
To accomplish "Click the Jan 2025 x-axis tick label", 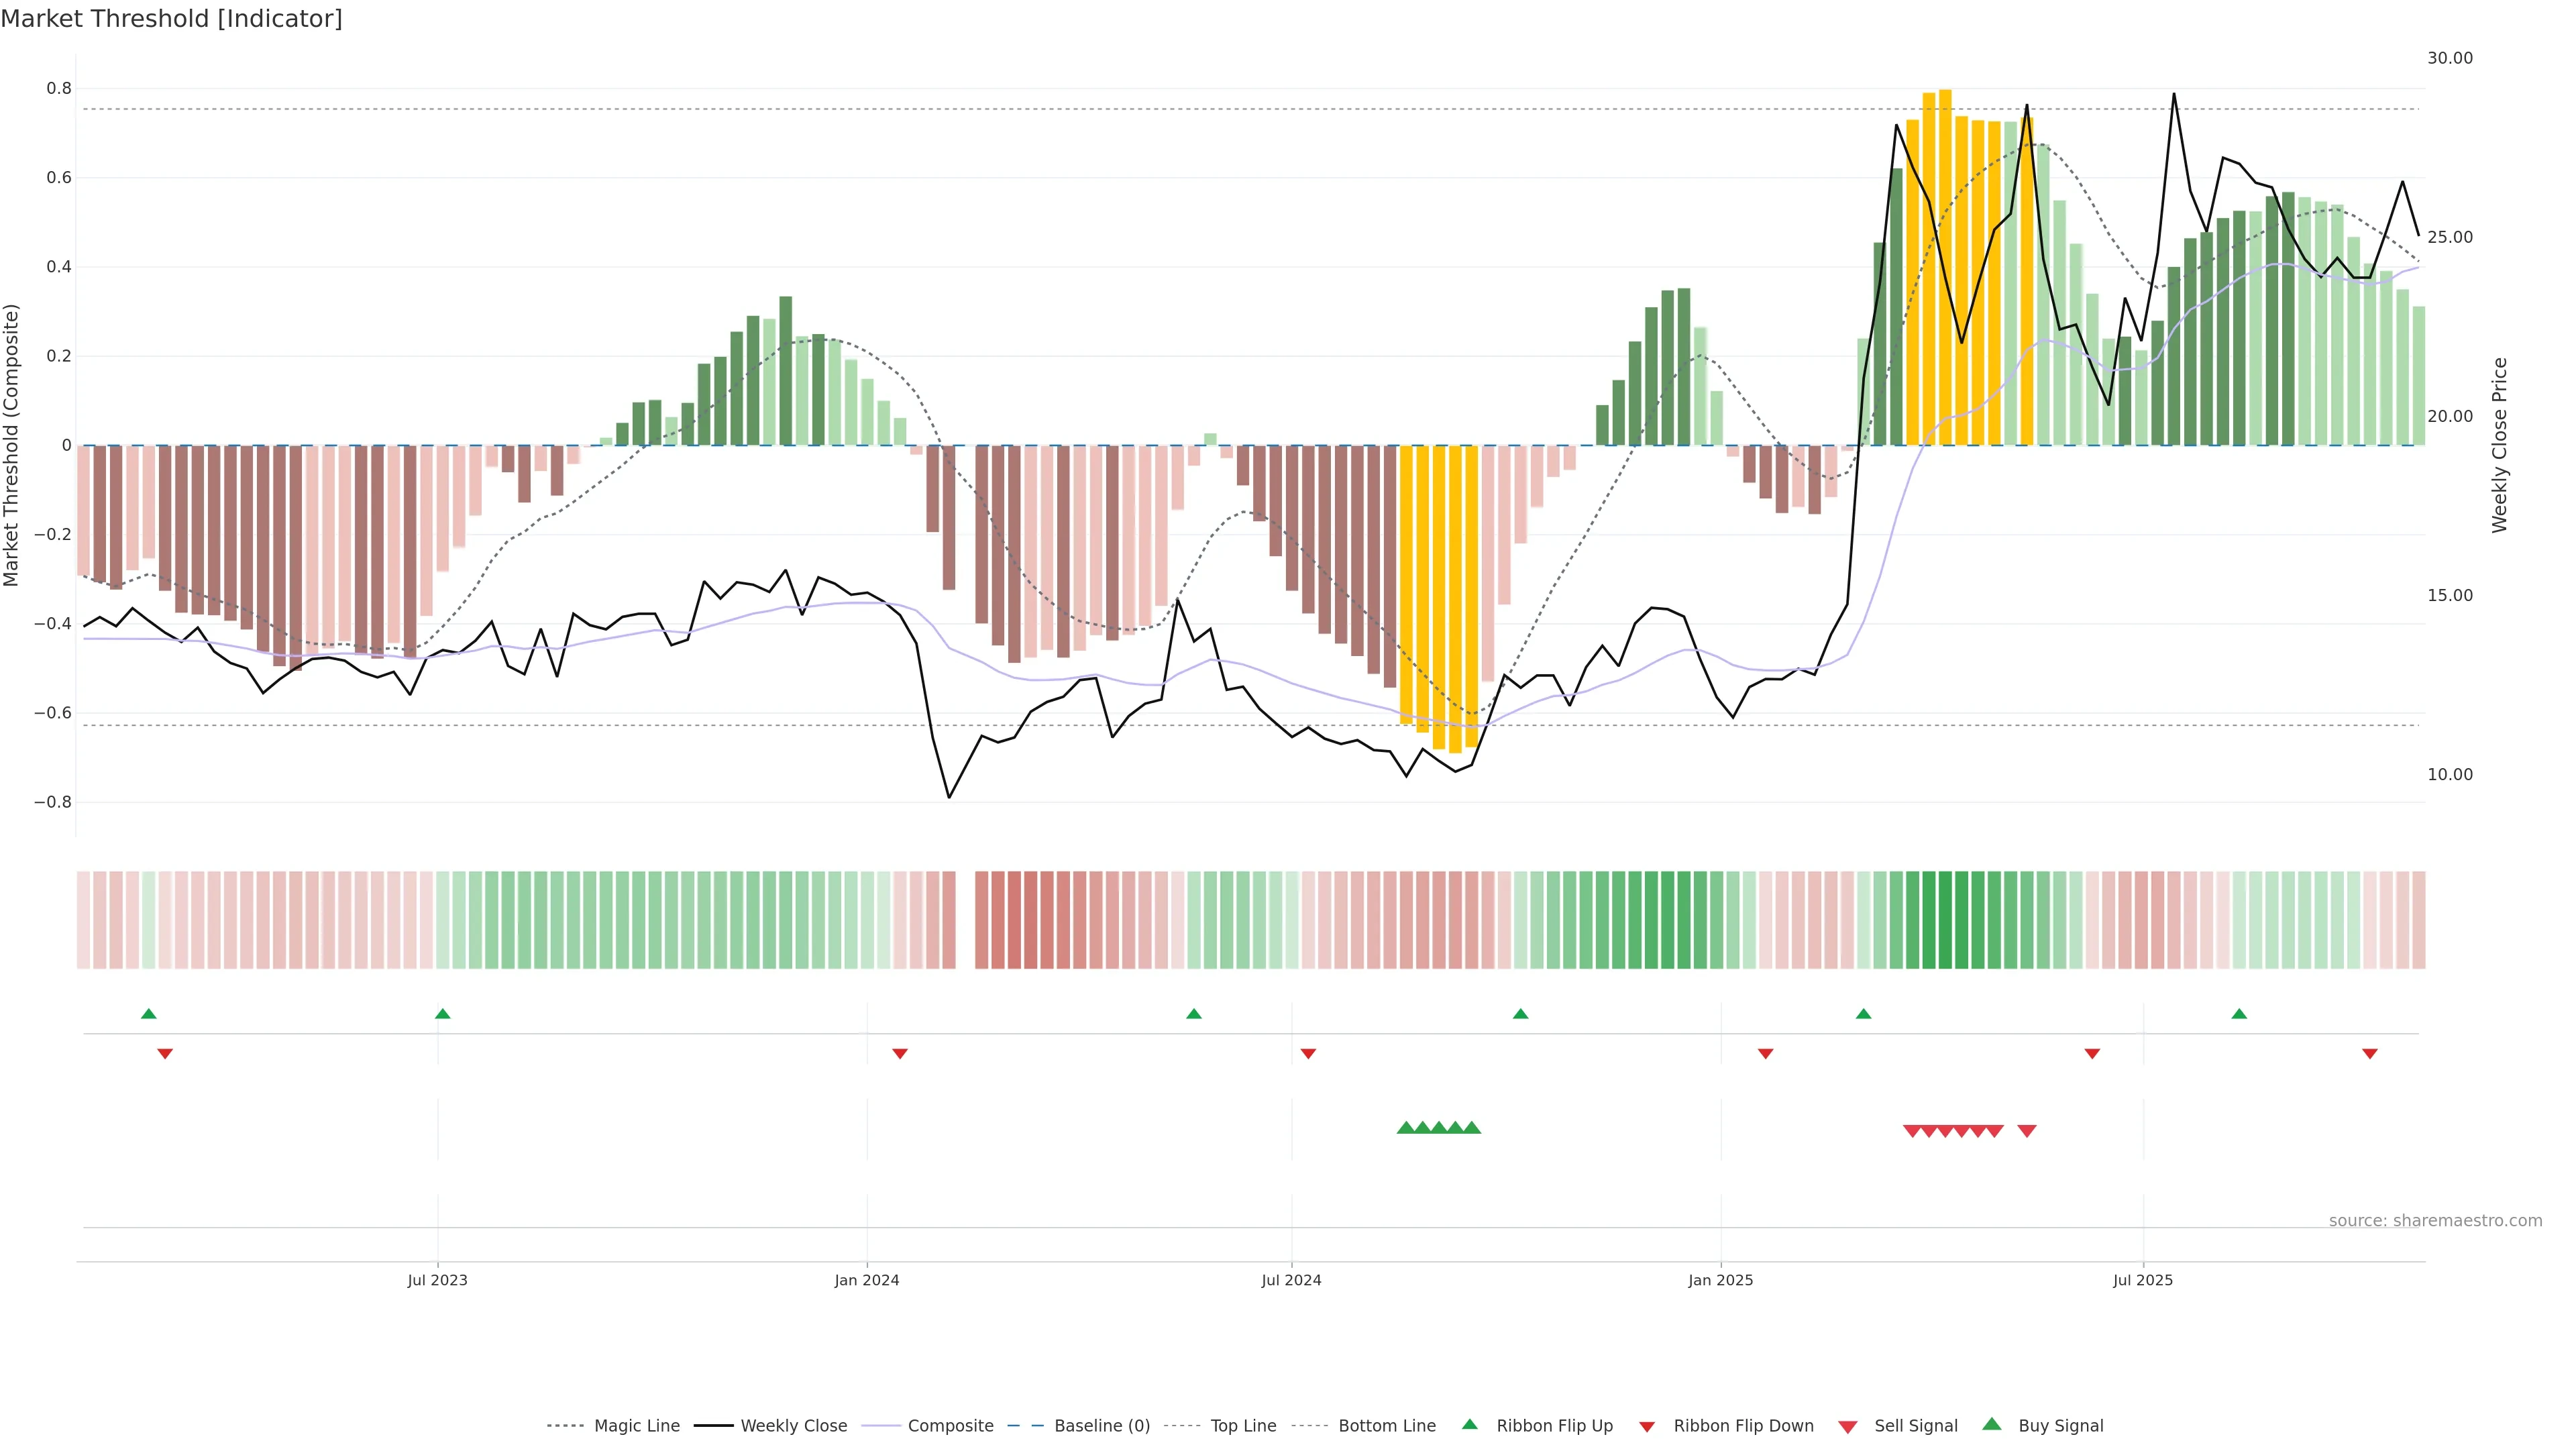I will tap(1720, 1280).
